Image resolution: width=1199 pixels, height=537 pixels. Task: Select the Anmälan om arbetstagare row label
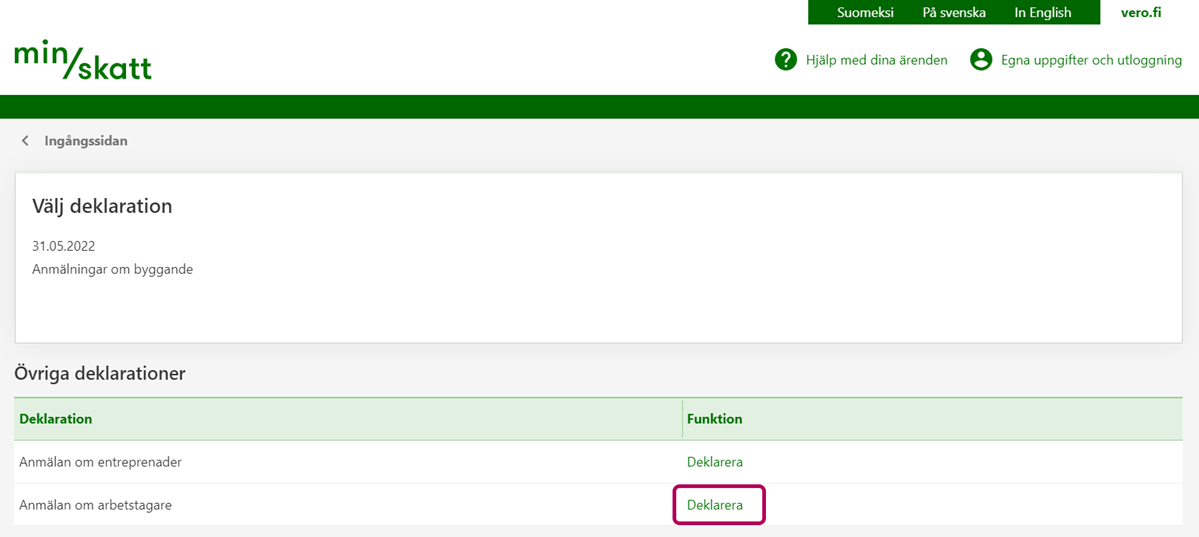point(95,505)
